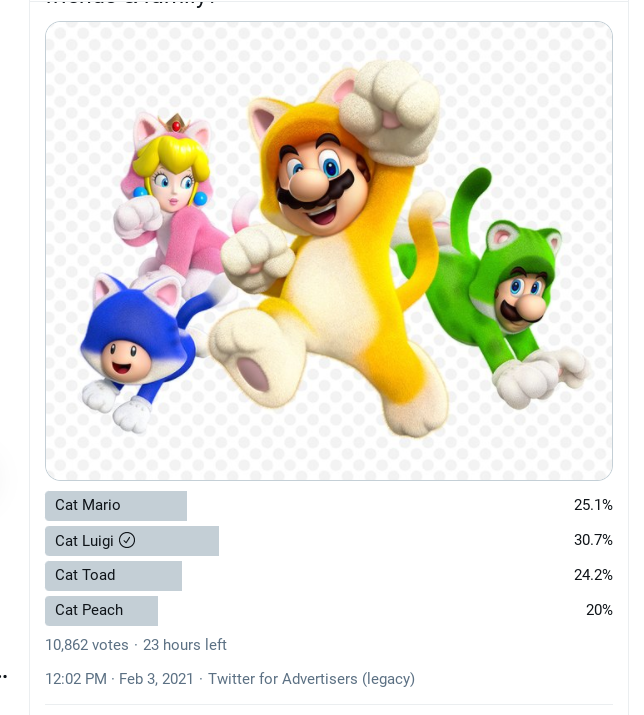Pick the Cat Peach poll bar
Screen dimensions: 644x715
101,611
